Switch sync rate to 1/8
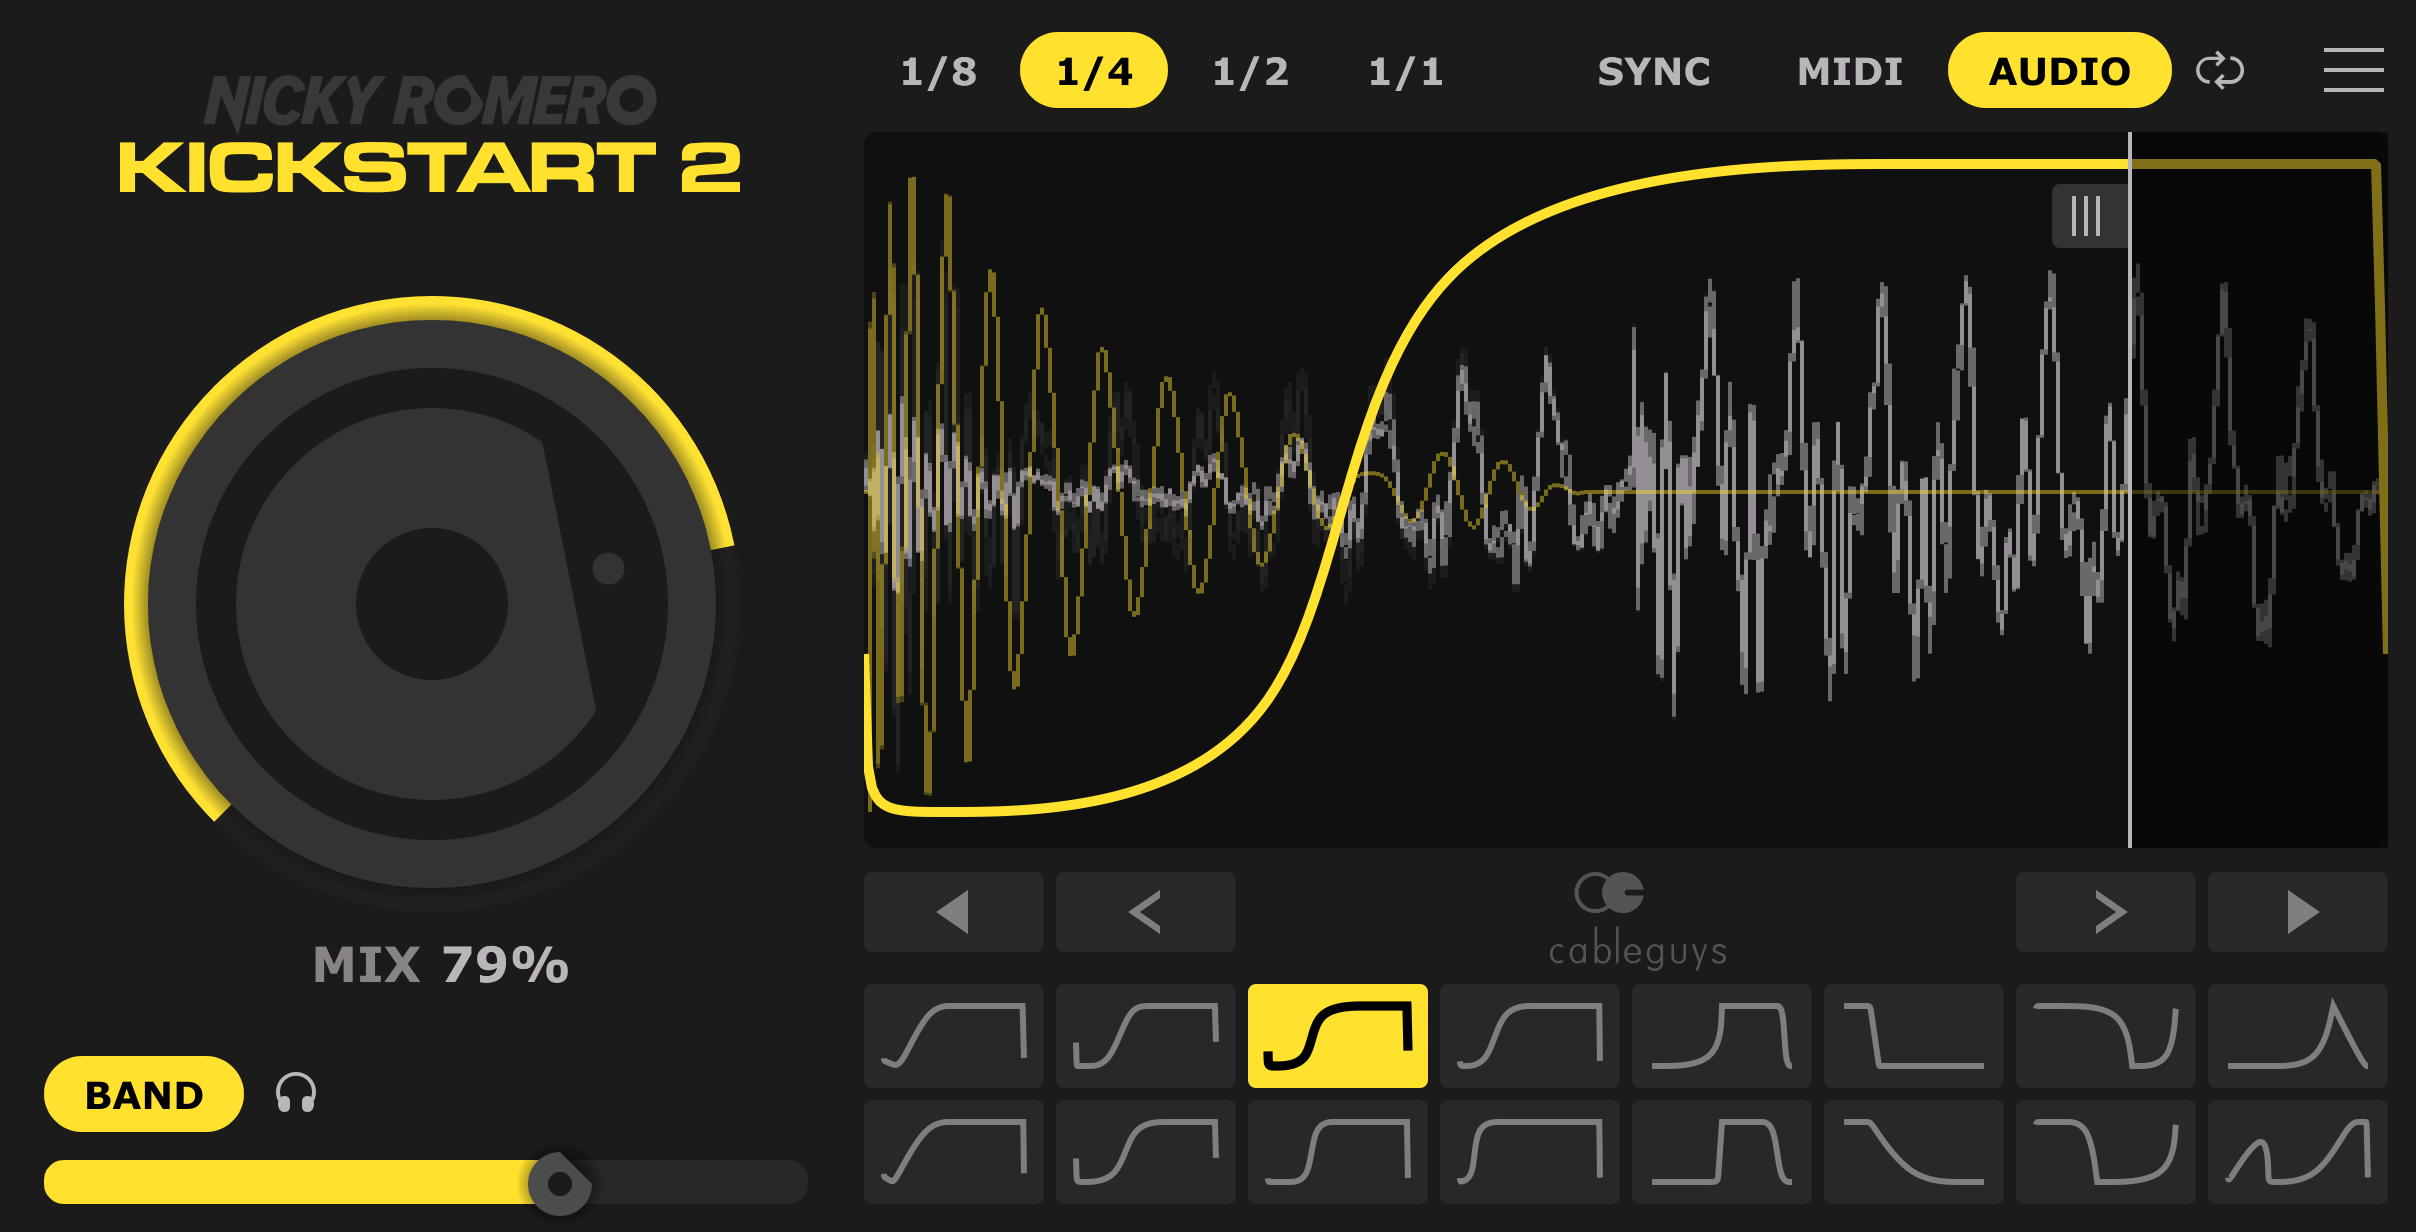Viewport: 2416px width, 1232px height. pyautogui.click(x=938, y=70)
